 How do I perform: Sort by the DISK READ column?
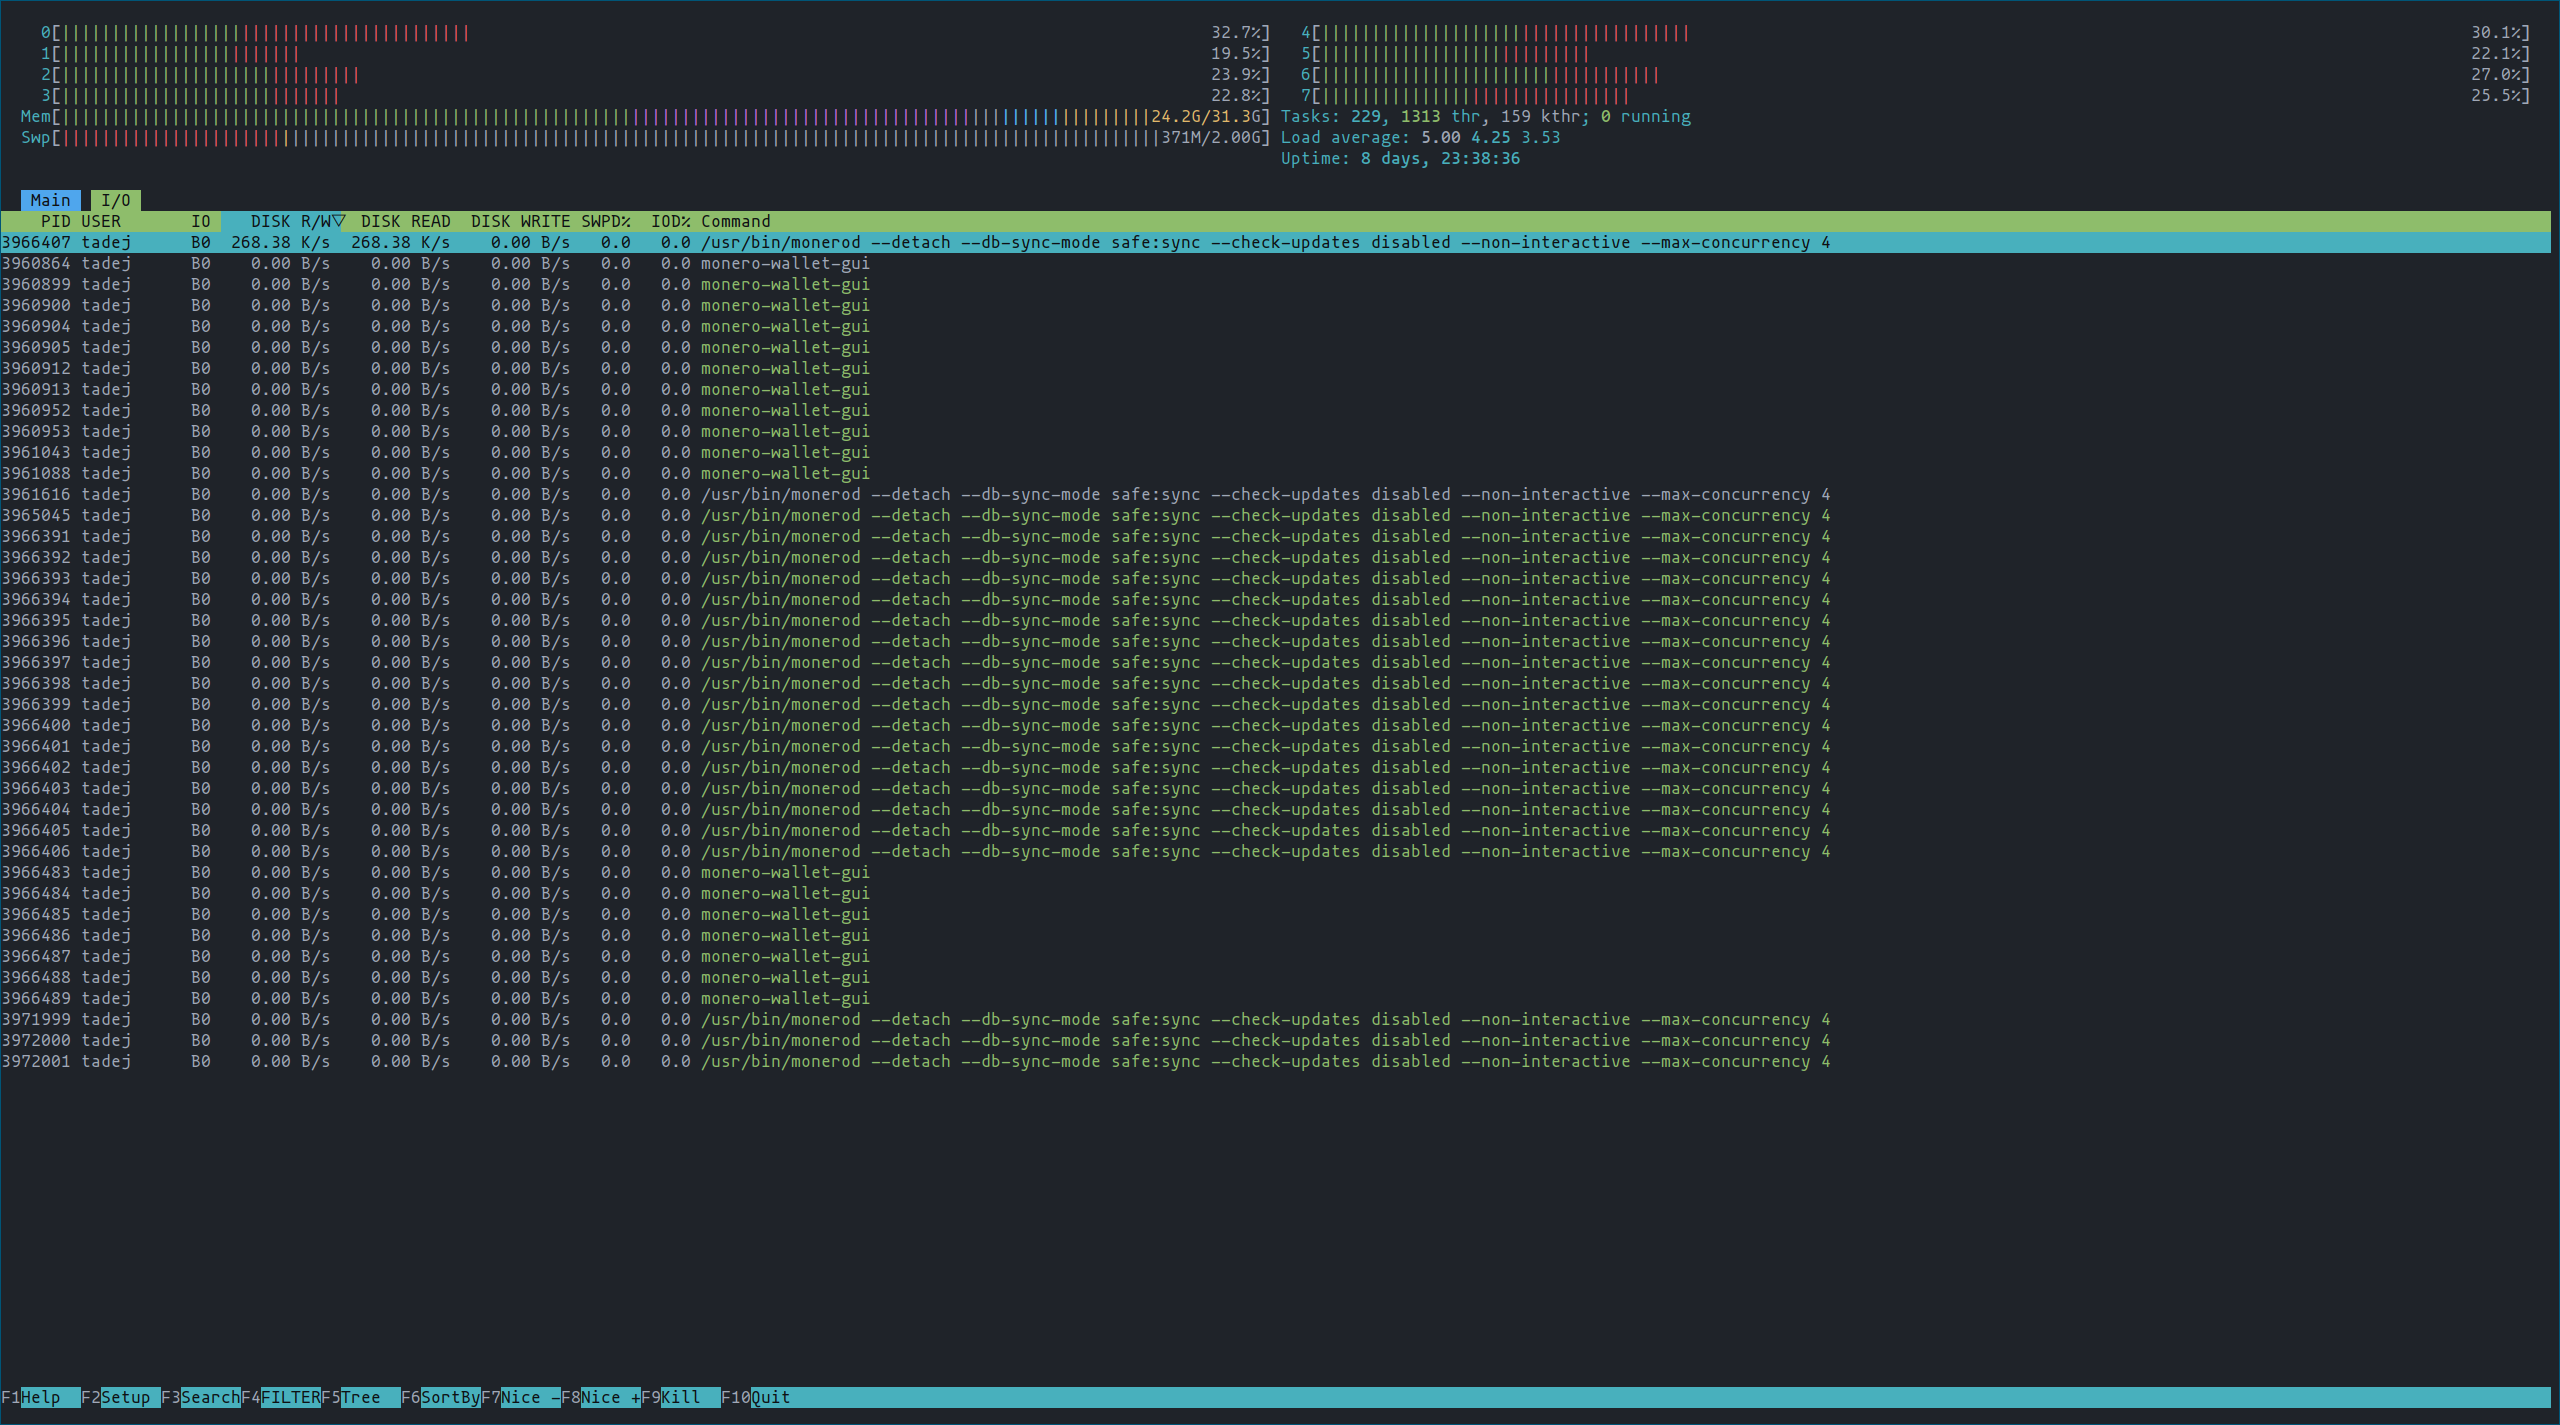coord(405,221)
